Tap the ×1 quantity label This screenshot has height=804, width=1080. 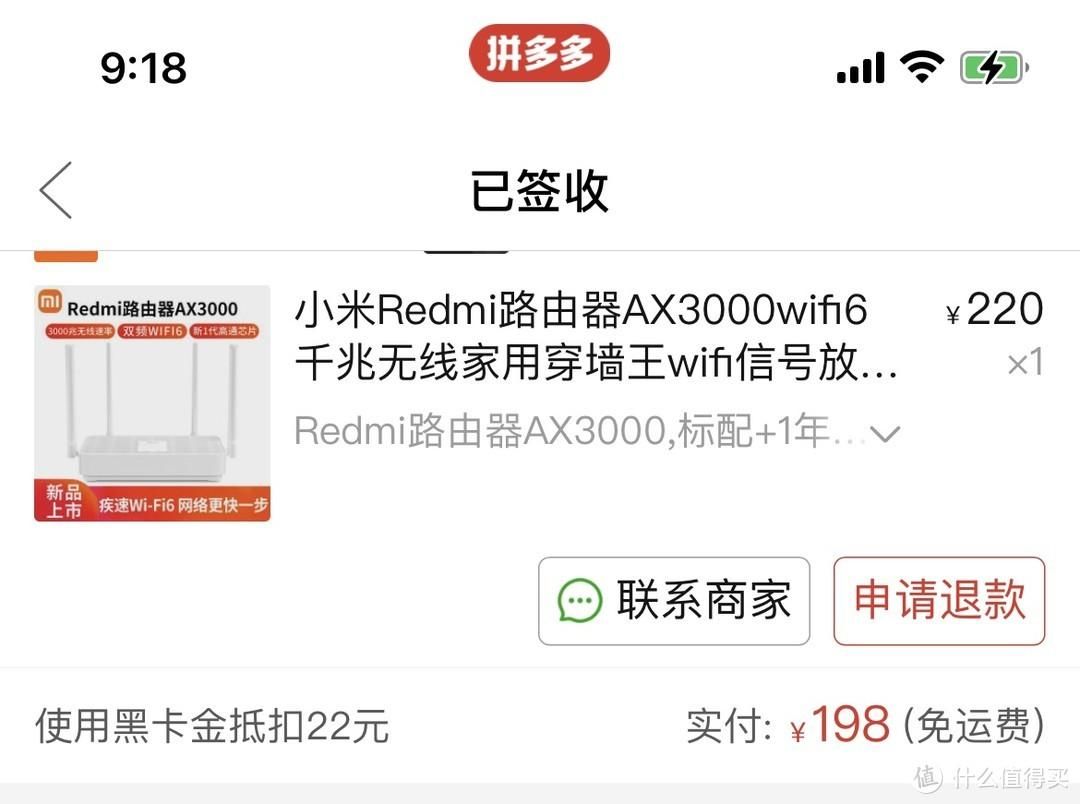point(1025,363)
